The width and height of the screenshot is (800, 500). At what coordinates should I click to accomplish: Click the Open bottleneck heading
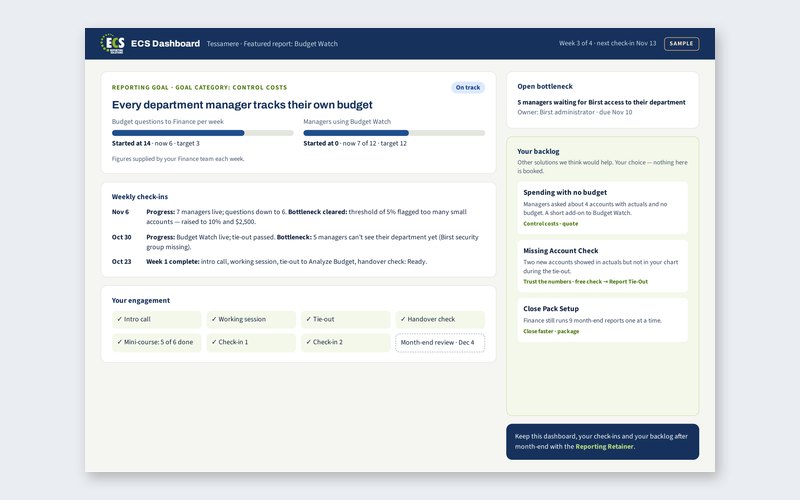(545, 86)
